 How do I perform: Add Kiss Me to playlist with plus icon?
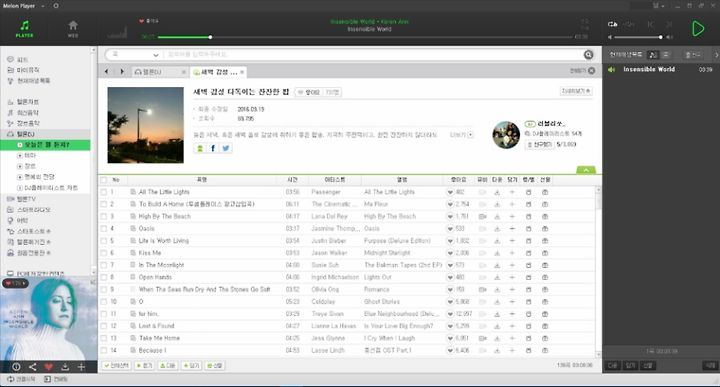click(x=512, y=253)
